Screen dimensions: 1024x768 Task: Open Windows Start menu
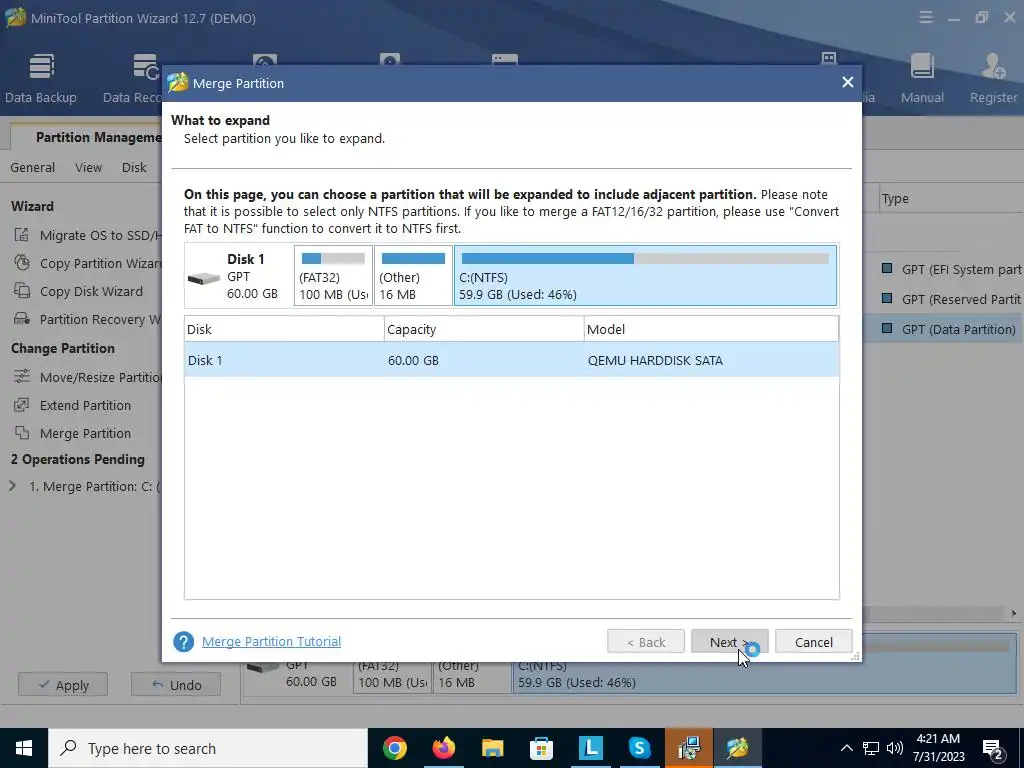(24, 748)
